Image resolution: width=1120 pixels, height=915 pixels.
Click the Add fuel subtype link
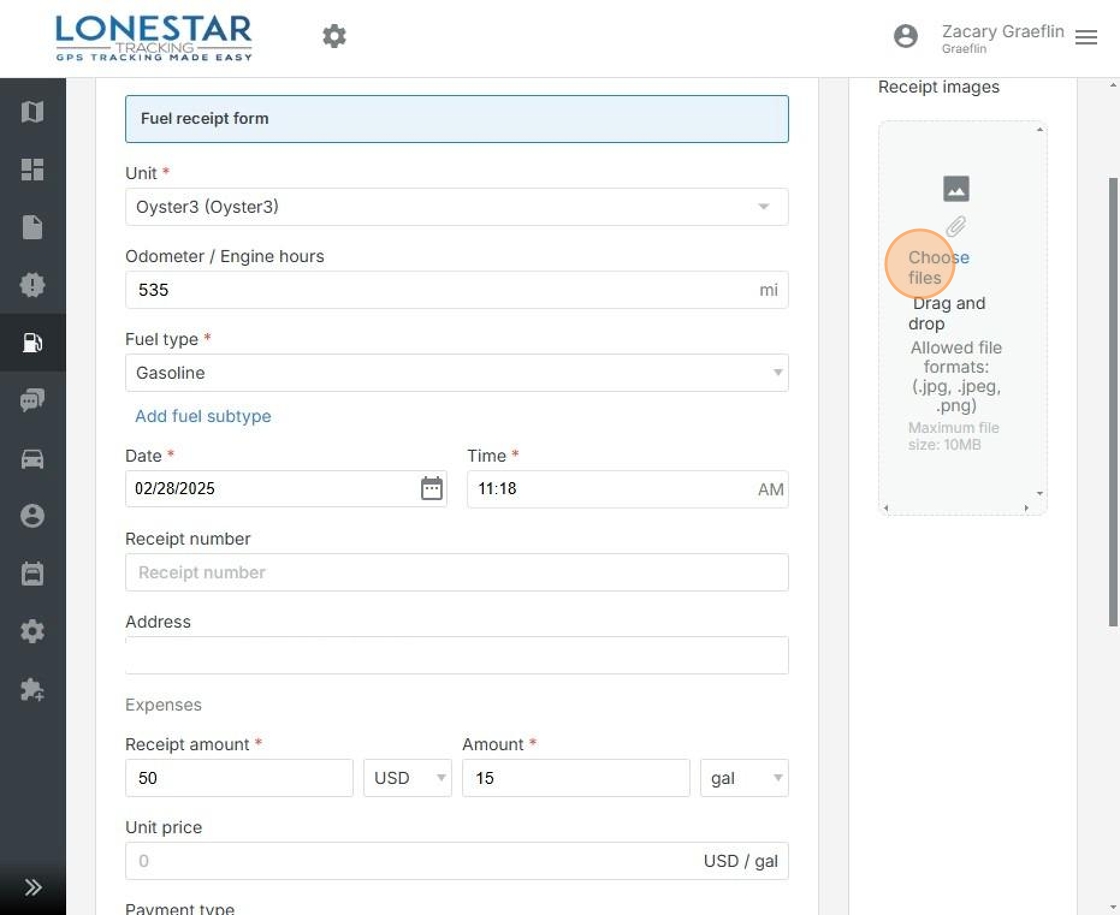click(203, 416)
